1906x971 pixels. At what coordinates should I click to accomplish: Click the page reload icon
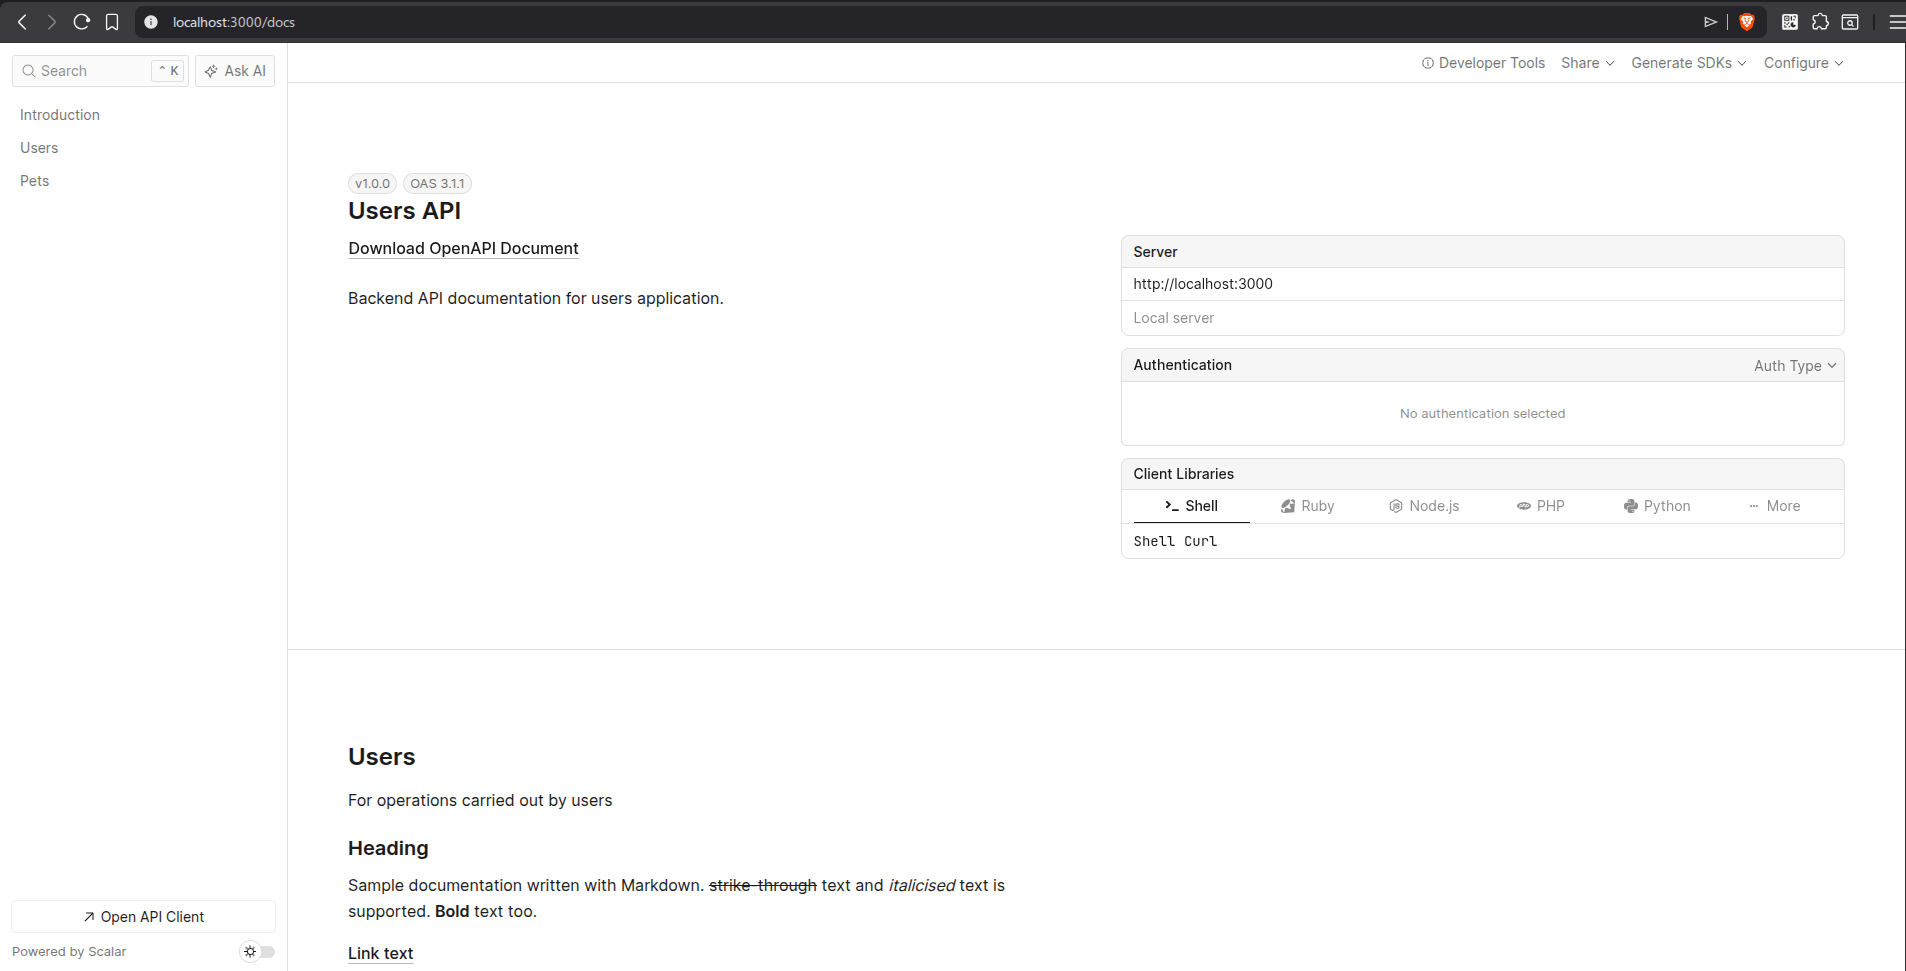coord(82,21)
